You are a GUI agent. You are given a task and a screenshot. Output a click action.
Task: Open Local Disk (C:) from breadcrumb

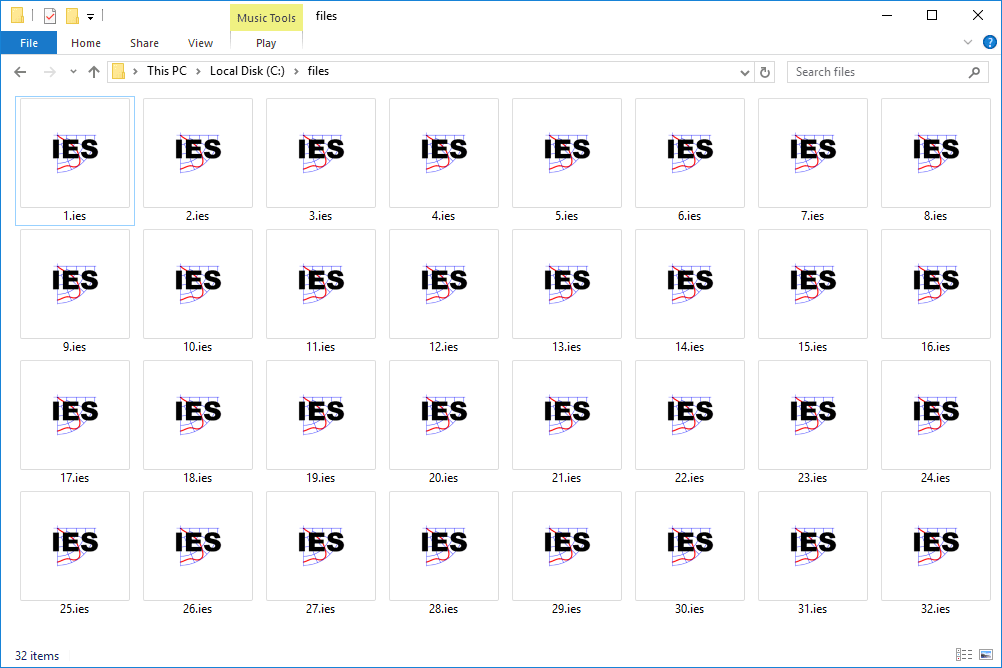click(247, 71)
